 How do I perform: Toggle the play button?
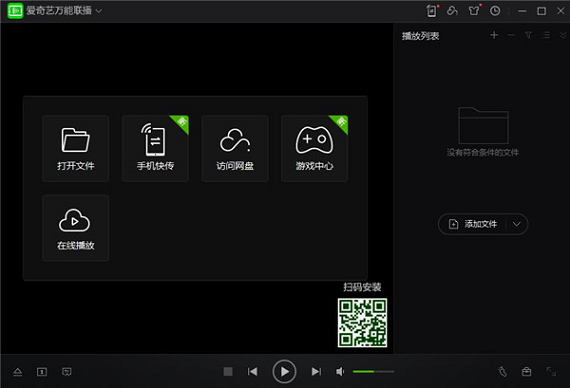point(284,372)
